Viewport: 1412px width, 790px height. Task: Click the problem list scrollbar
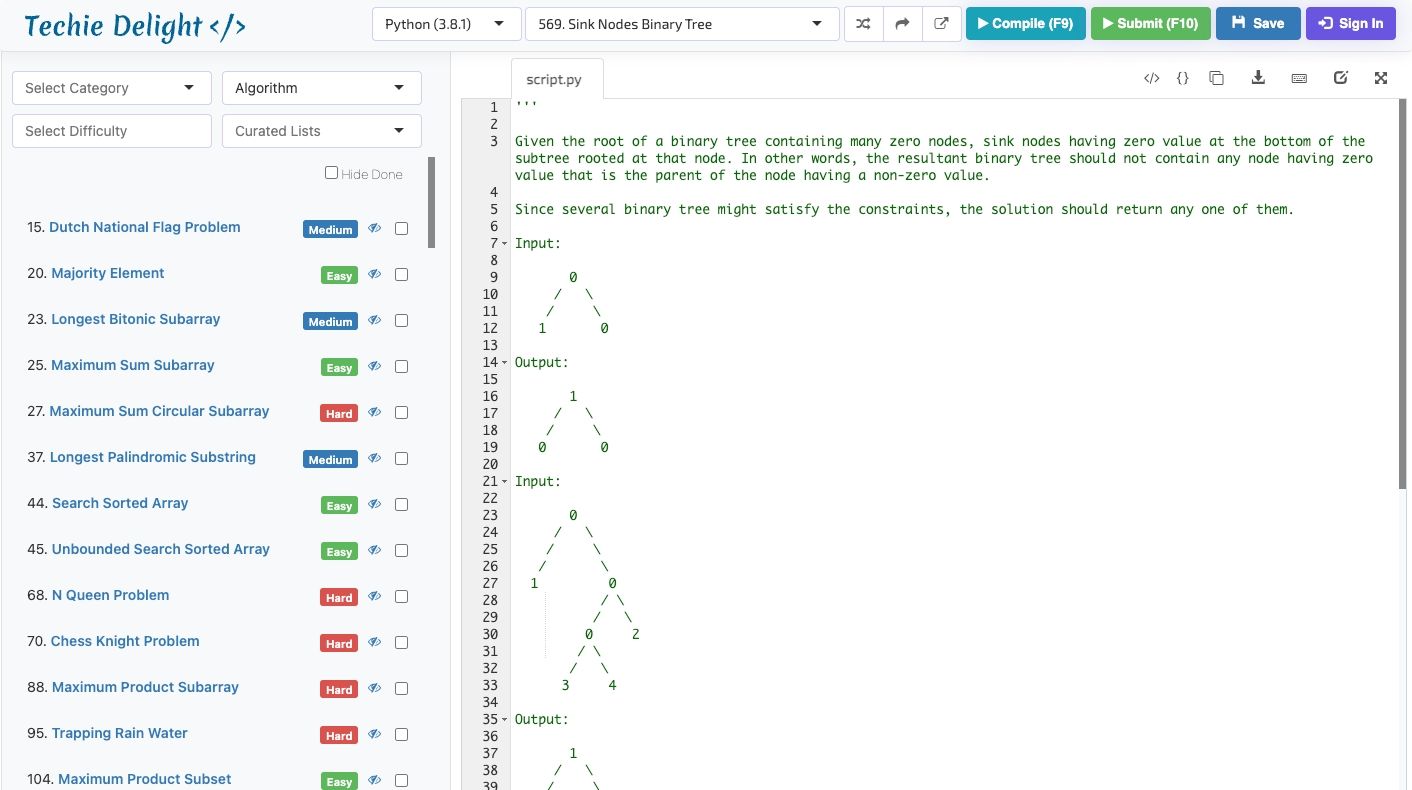431,202
